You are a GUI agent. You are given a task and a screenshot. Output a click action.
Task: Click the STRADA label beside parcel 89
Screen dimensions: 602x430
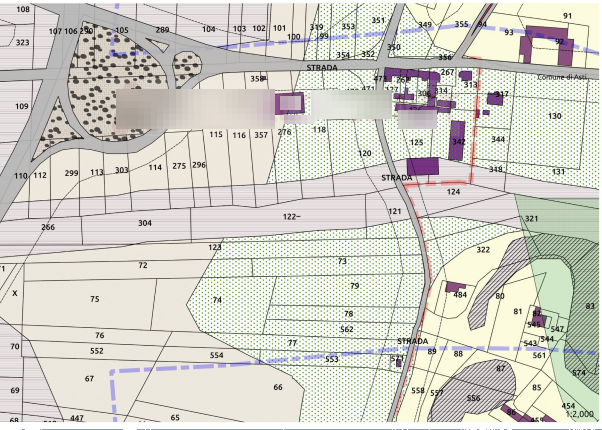tap(412, 341)
